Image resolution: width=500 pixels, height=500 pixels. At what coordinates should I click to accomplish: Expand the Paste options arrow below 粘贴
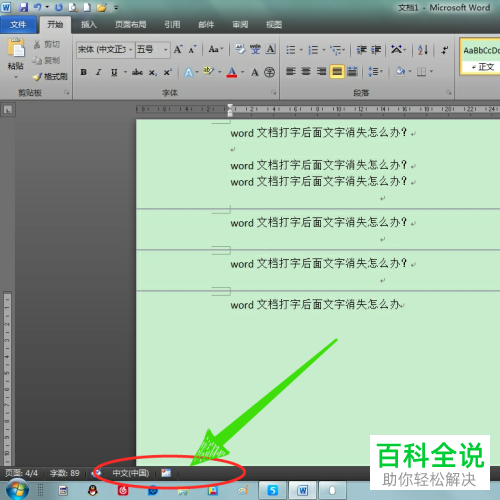tap(16, 77)
